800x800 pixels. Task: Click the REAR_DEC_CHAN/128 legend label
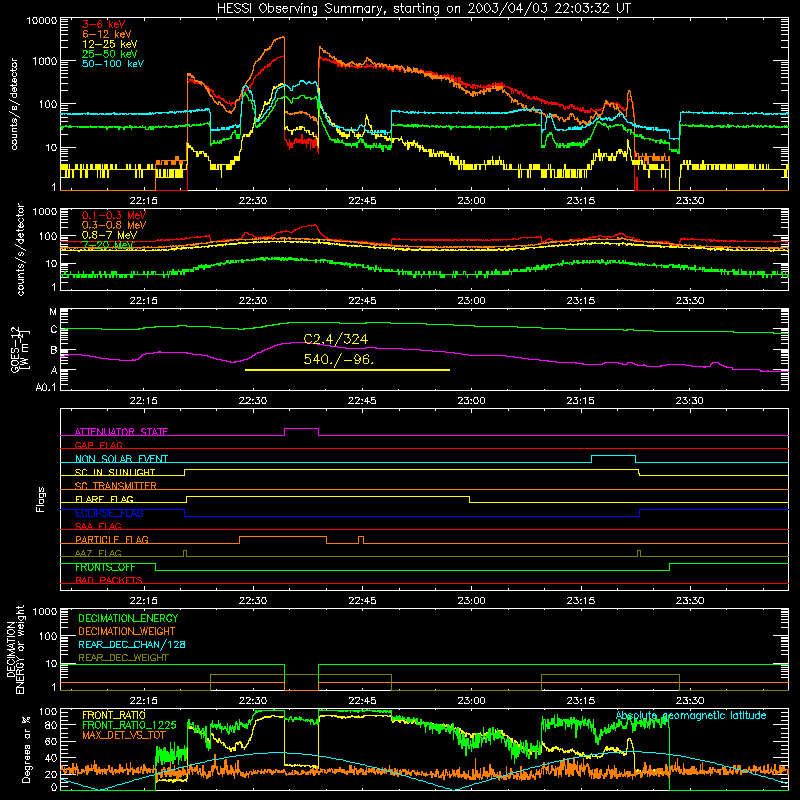pos(132,645)
